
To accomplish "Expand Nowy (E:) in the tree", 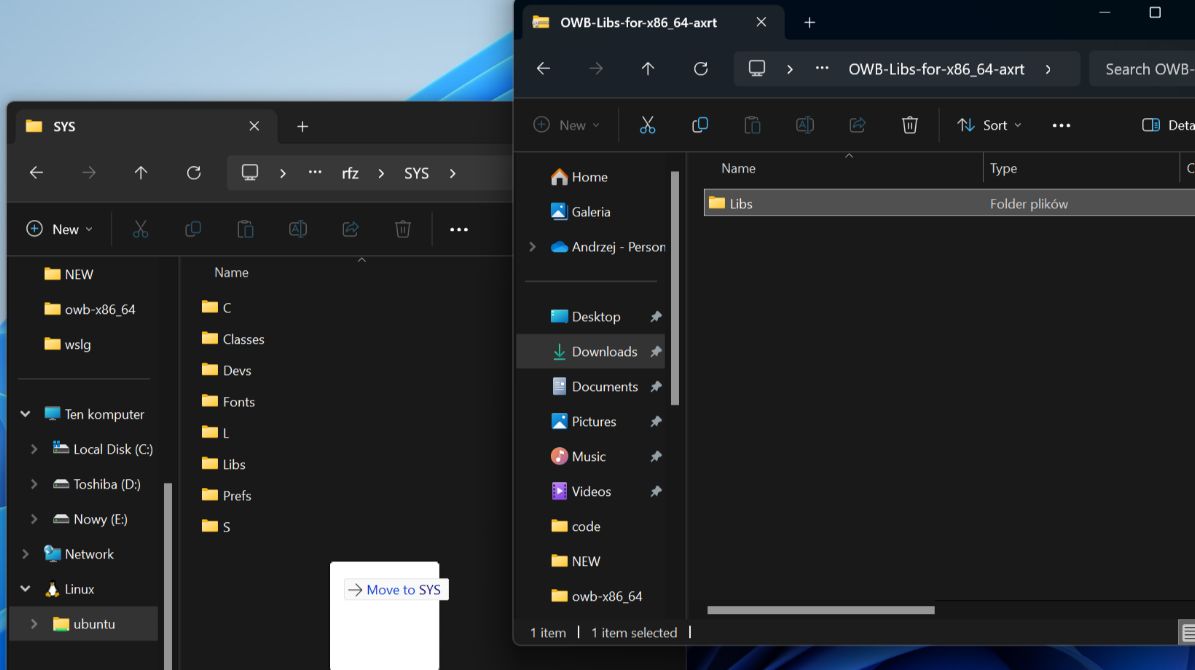I will click(x=34, y=519).
